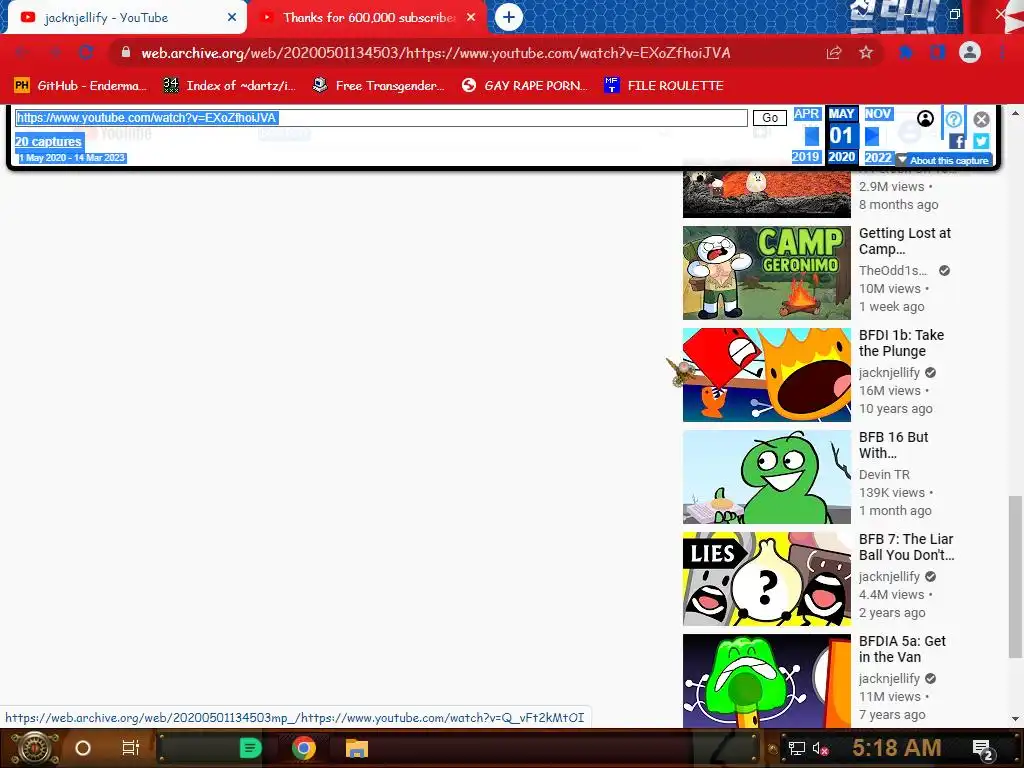Open the Camp Geronimo video thumbnail

767,273
